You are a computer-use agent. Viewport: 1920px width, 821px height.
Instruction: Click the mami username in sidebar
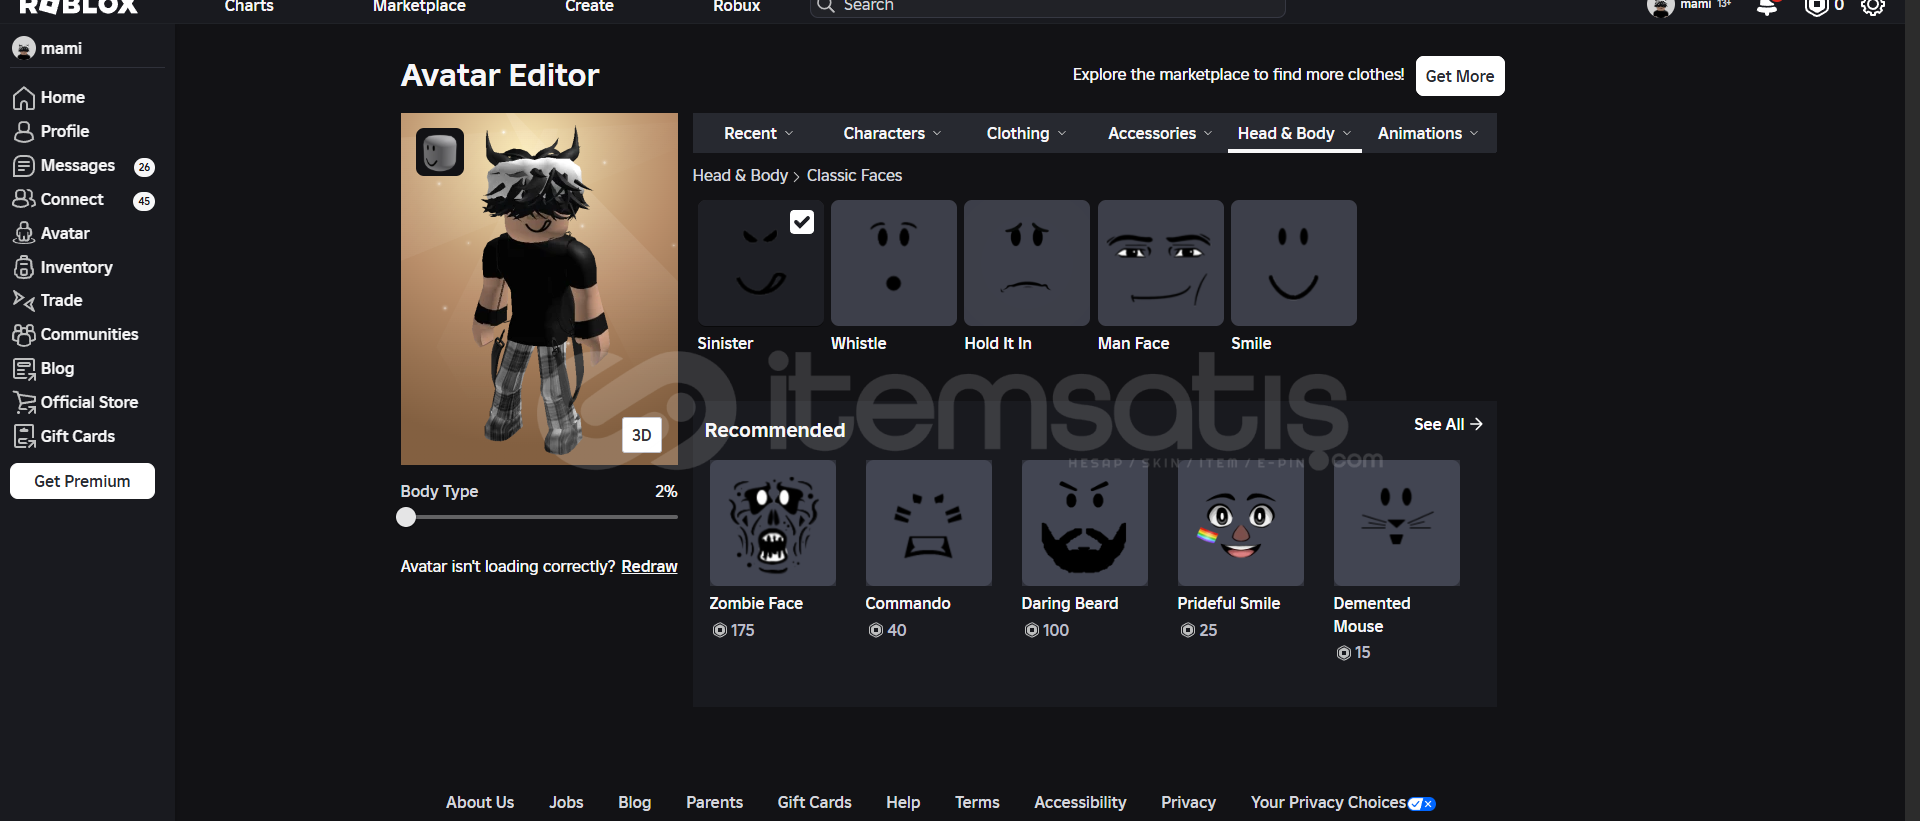click(61, 49)
